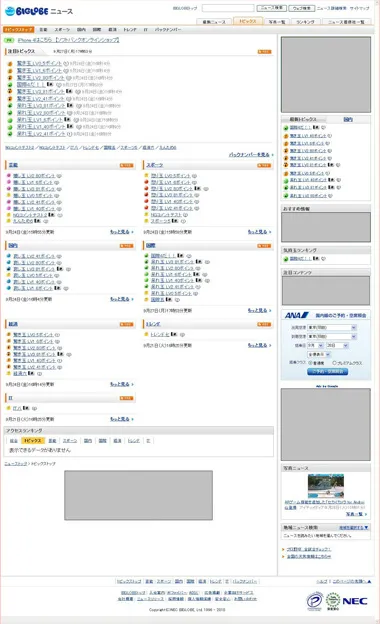
Task: Open the photo news thumbnail image
Action: coord(325,486)
